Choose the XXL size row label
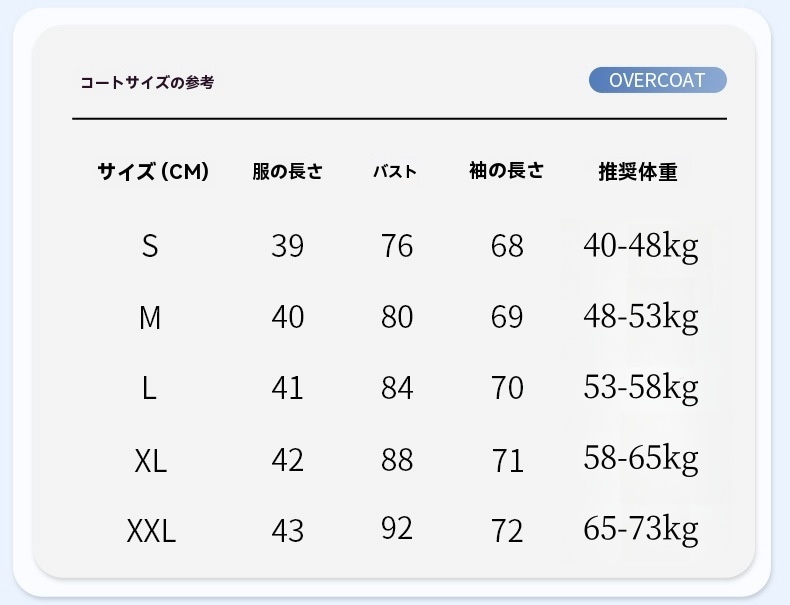 (151, 531)
